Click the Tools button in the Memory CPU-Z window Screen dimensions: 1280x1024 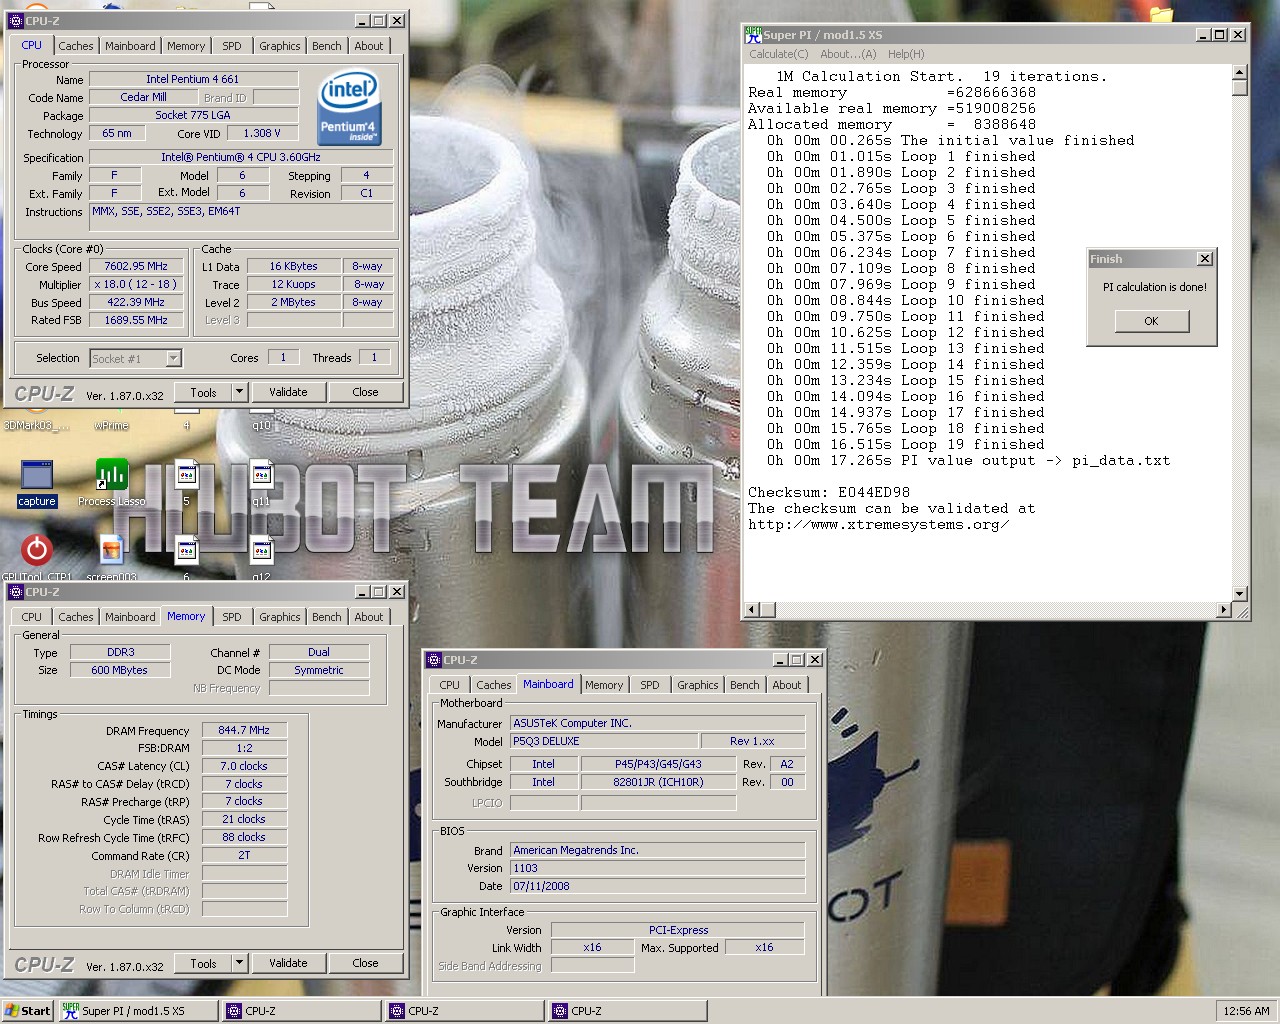click(x=203, y=963)
